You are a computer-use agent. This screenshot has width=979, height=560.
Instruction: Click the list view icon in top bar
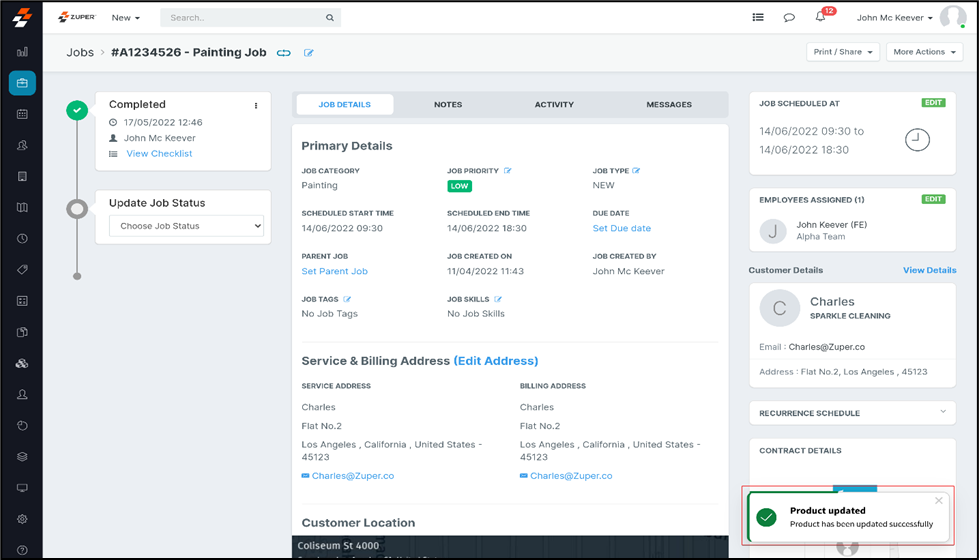[758, 18]
